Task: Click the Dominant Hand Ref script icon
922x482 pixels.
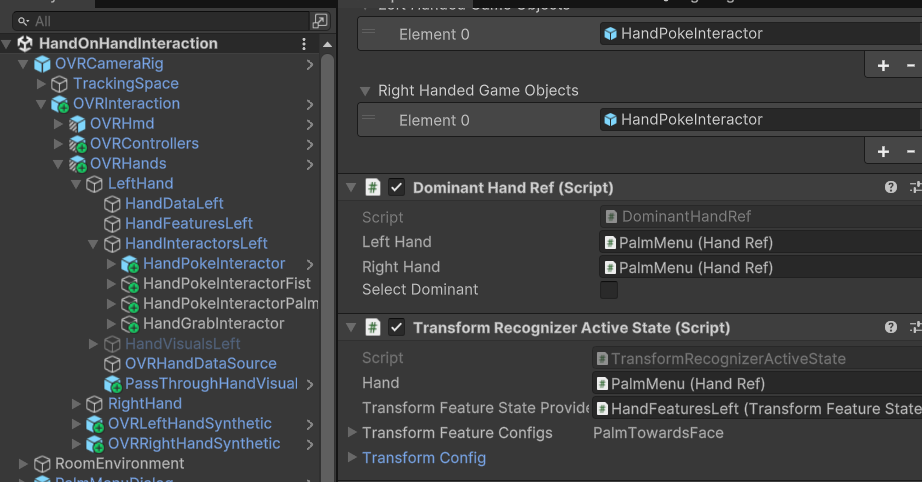Action: click(x=373, y=188)
